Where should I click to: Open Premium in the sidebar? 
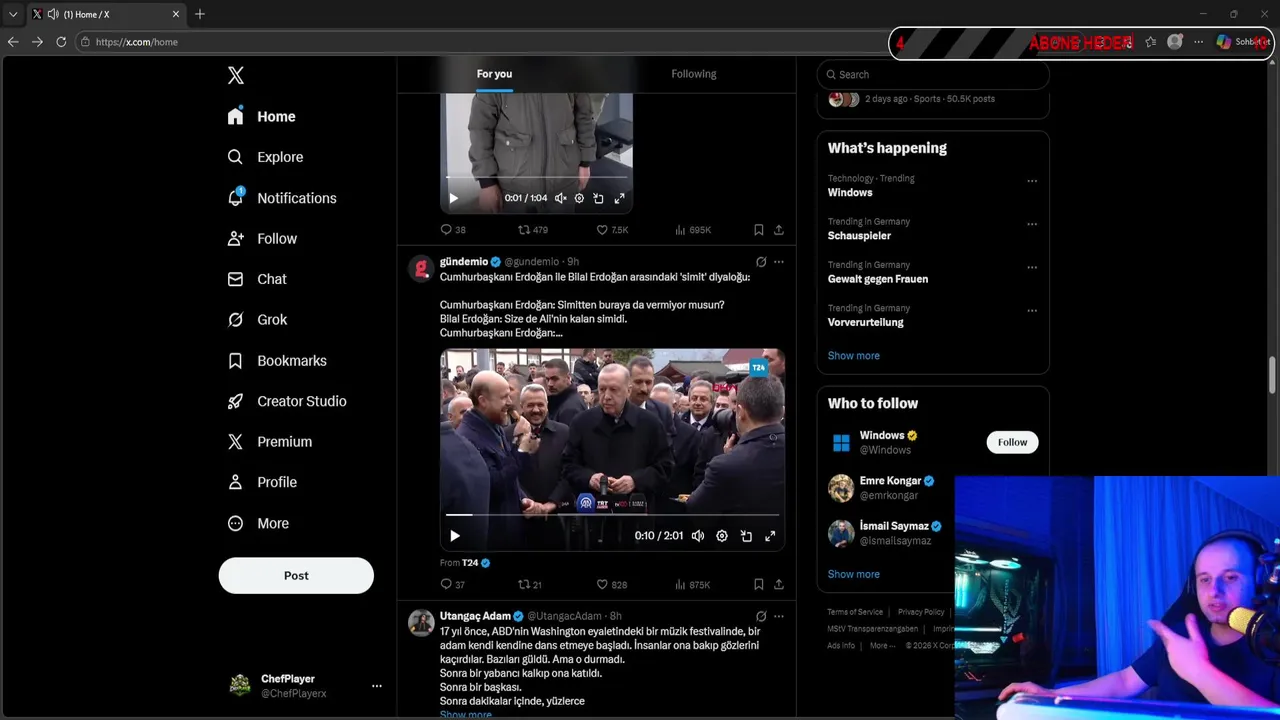coord(270,441)
